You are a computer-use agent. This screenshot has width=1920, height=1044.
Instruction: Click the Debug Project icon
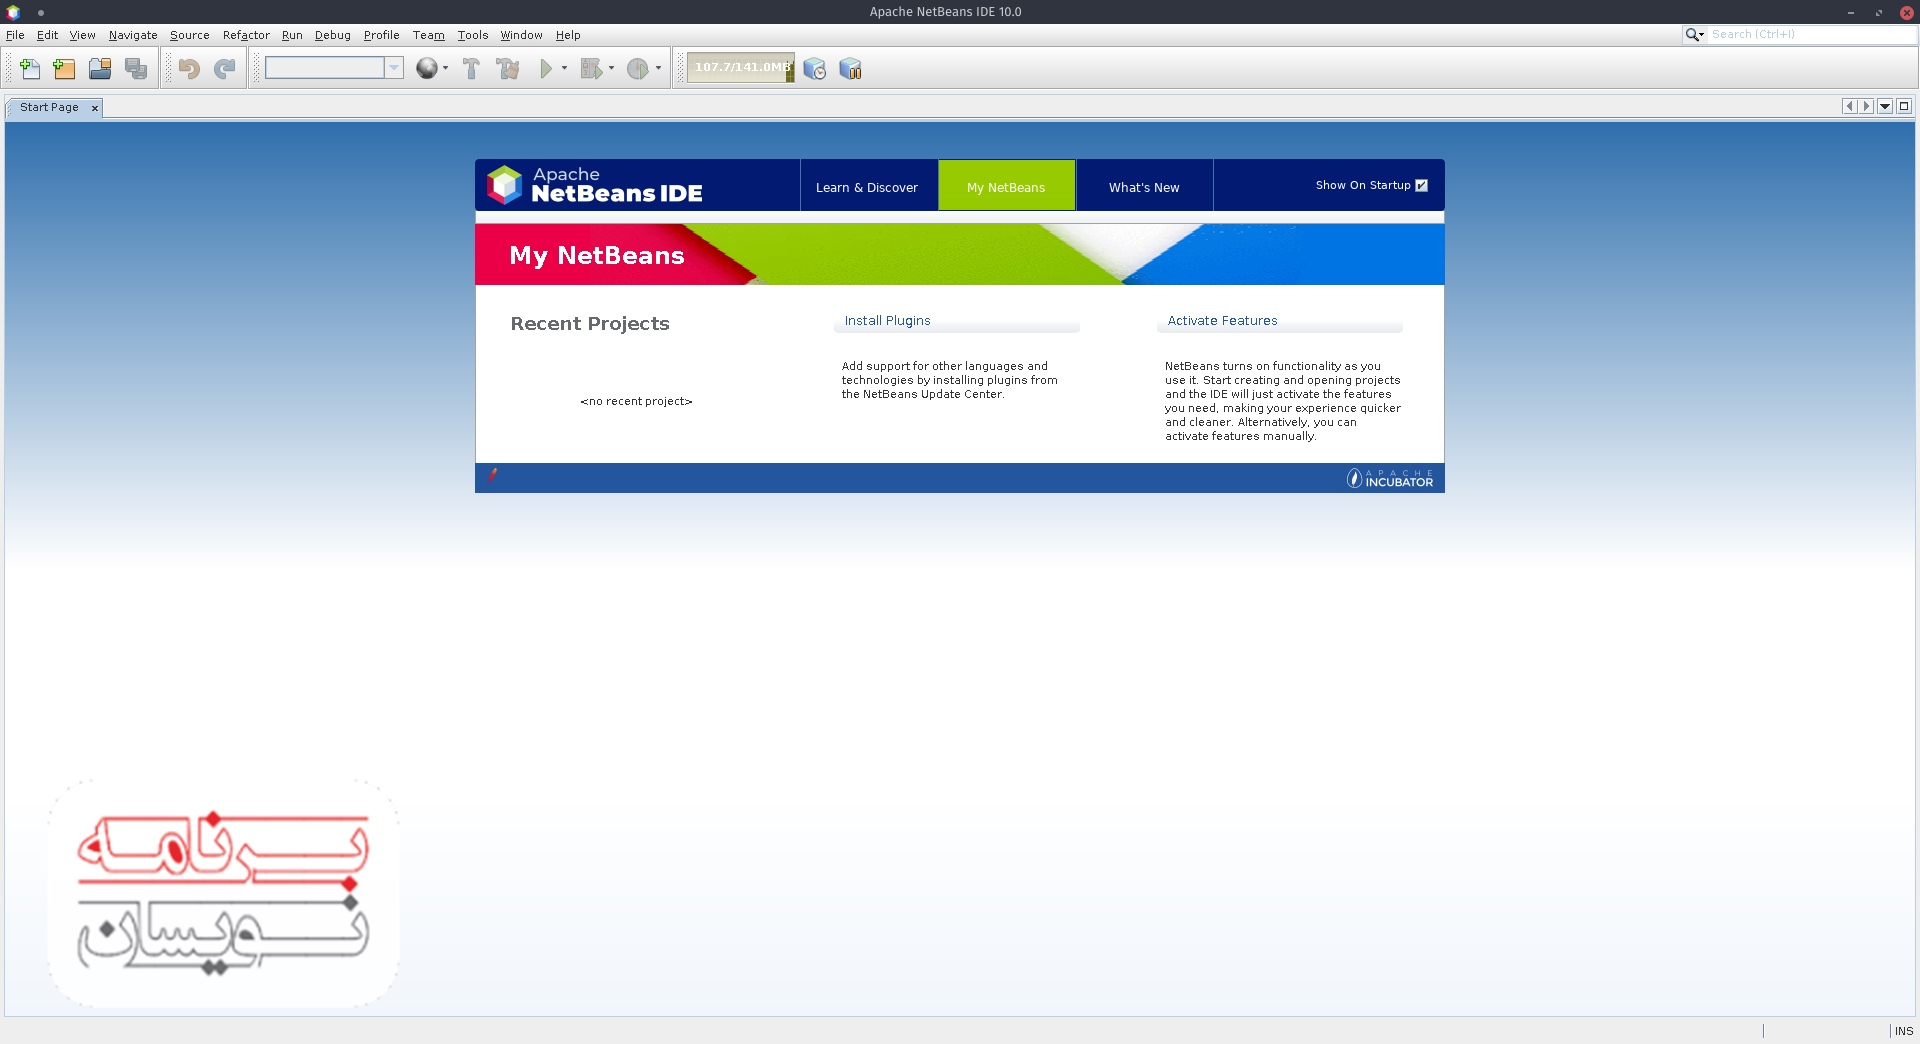pyautogui.click(x=591, y=68)
